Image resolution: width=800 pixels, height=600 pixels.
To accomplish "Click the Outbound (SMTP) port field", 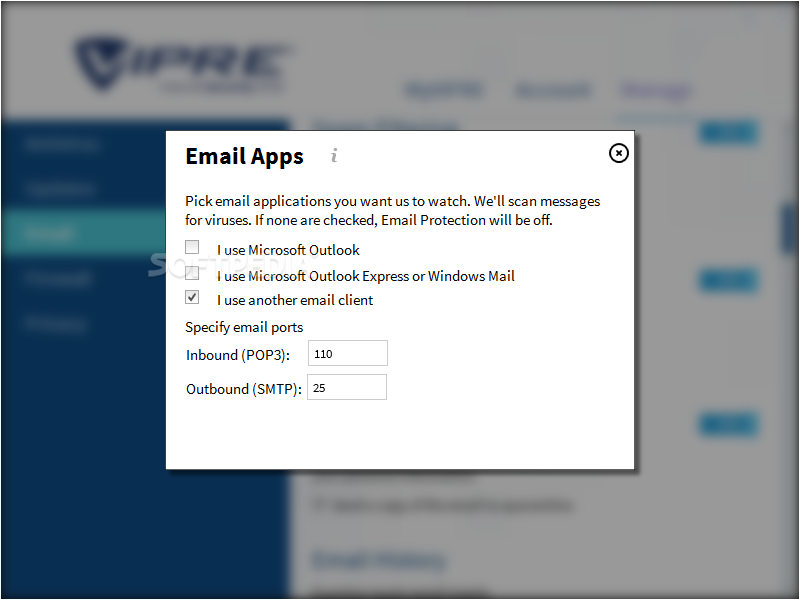I will [x=347, y=387].
